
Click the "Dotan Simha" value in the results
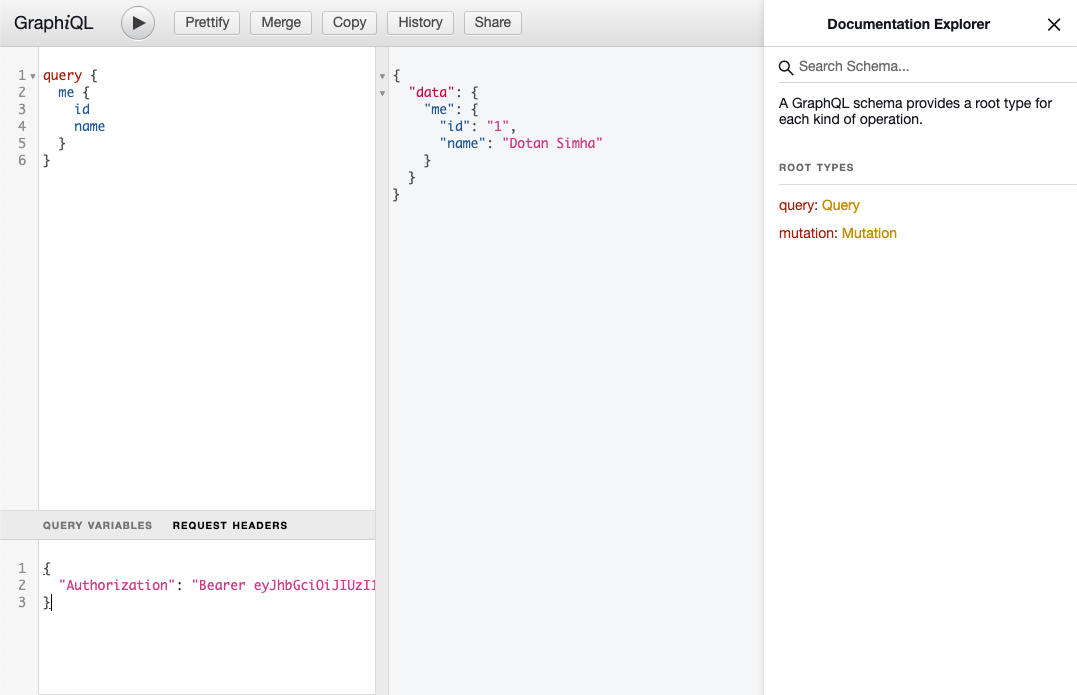pos(552,144)
